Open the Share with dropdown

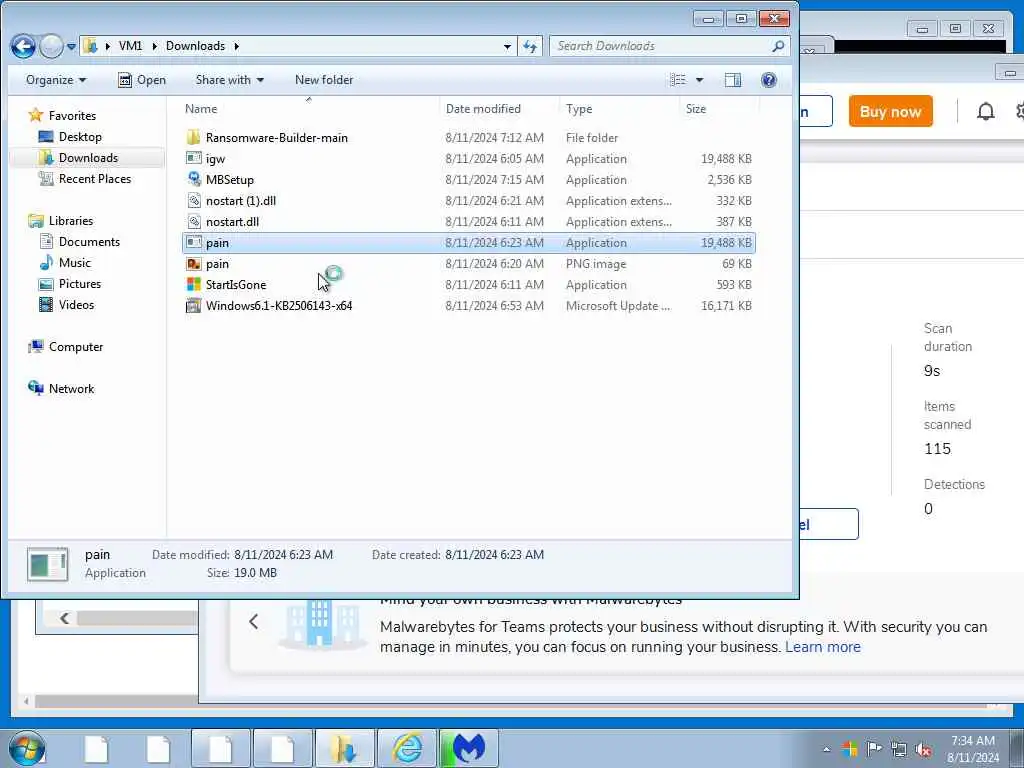click(229, 80)
